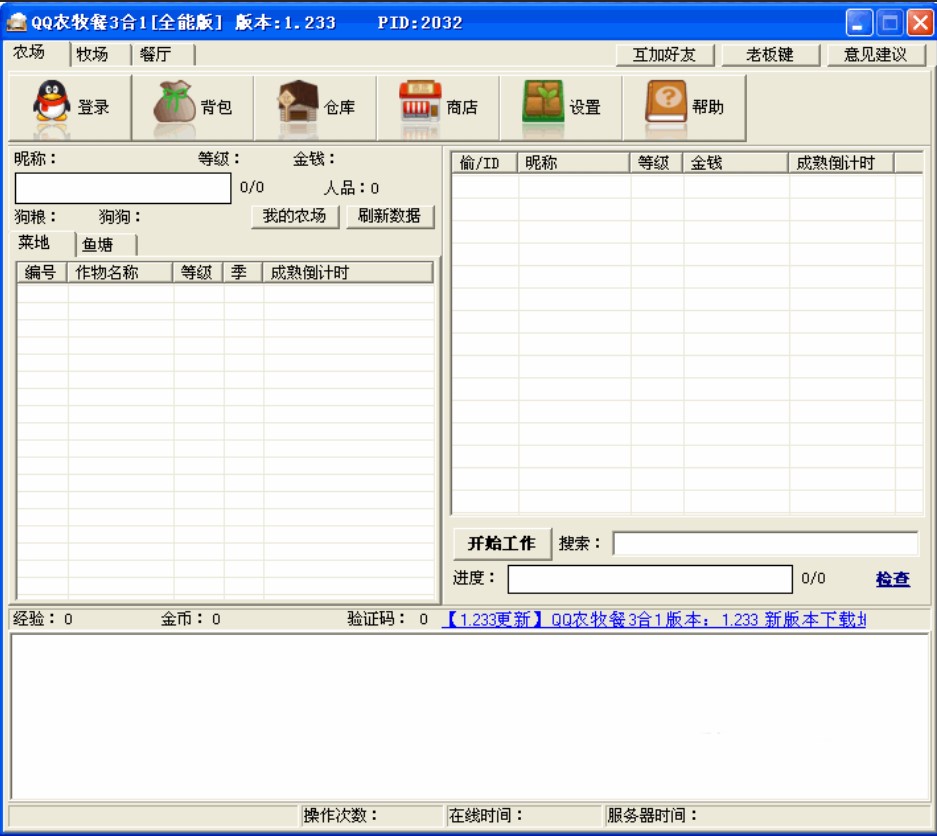This screenshot has width=937, height=836.
Task: Click the 开始工作 (Start Work) button
Action: (x=499, y=543)
